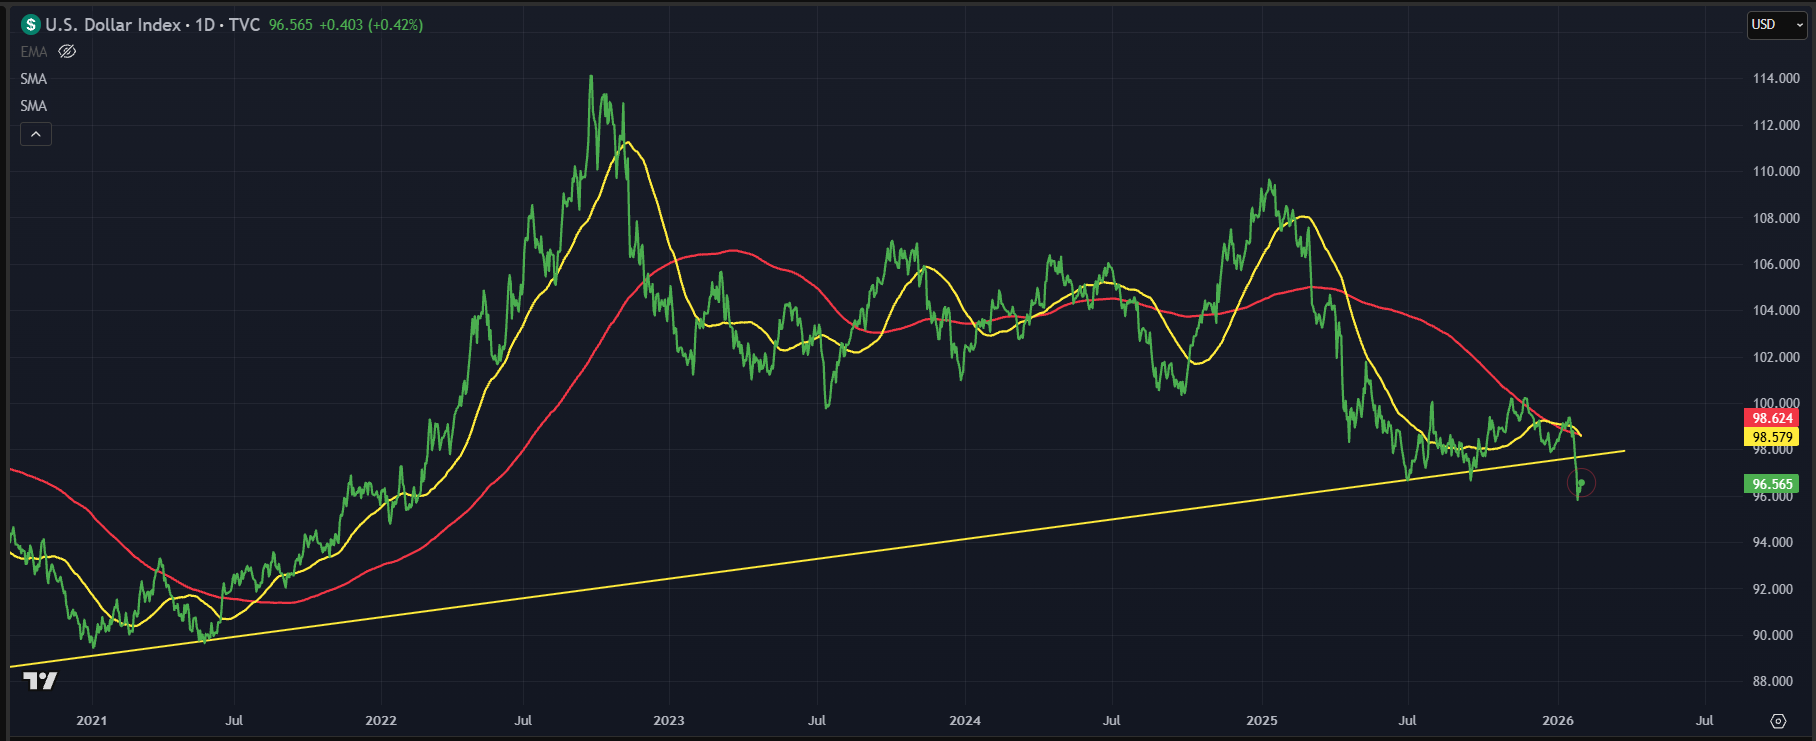This screenshot has width=1816, height=741.
Task: Open chart settings hexagon gear icon
Action: 1777,721
